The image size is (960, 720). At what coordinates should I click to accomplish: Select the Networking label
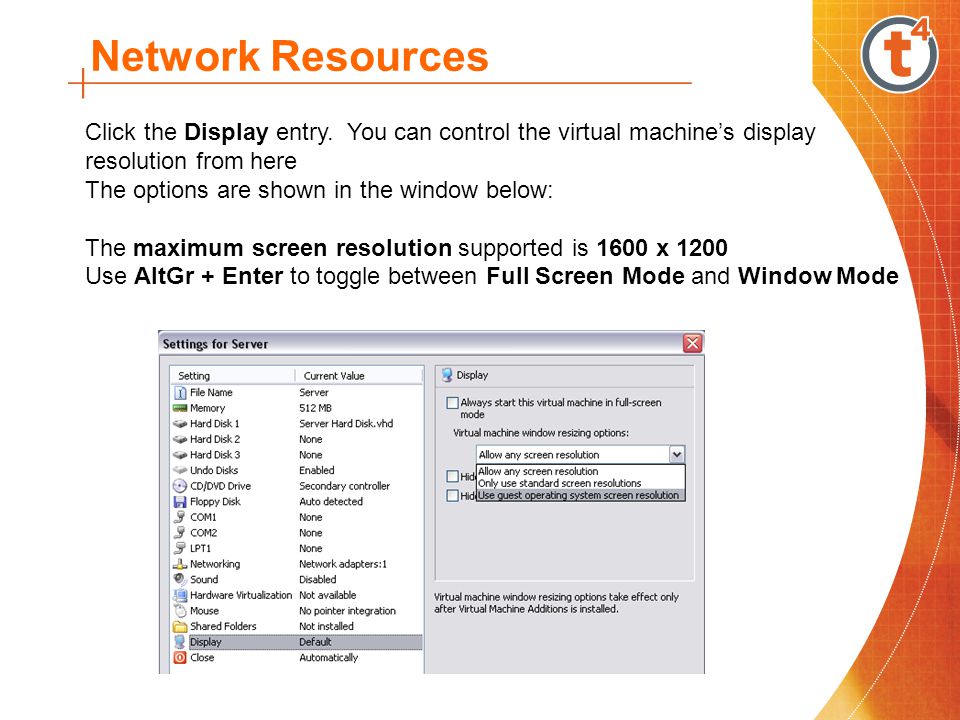[x=215, y=564]
